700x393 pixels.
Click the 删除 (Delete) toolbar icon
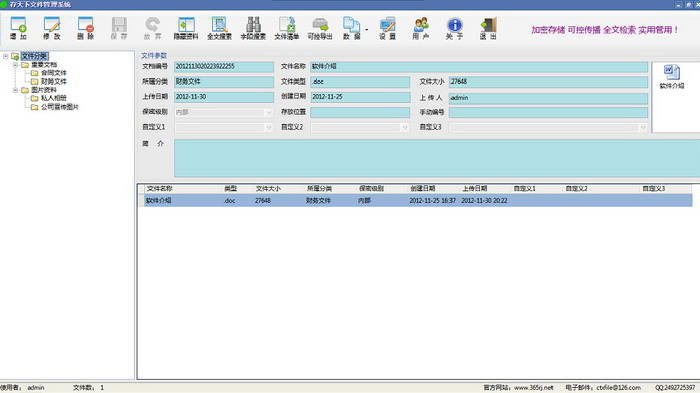click(85, 28)
